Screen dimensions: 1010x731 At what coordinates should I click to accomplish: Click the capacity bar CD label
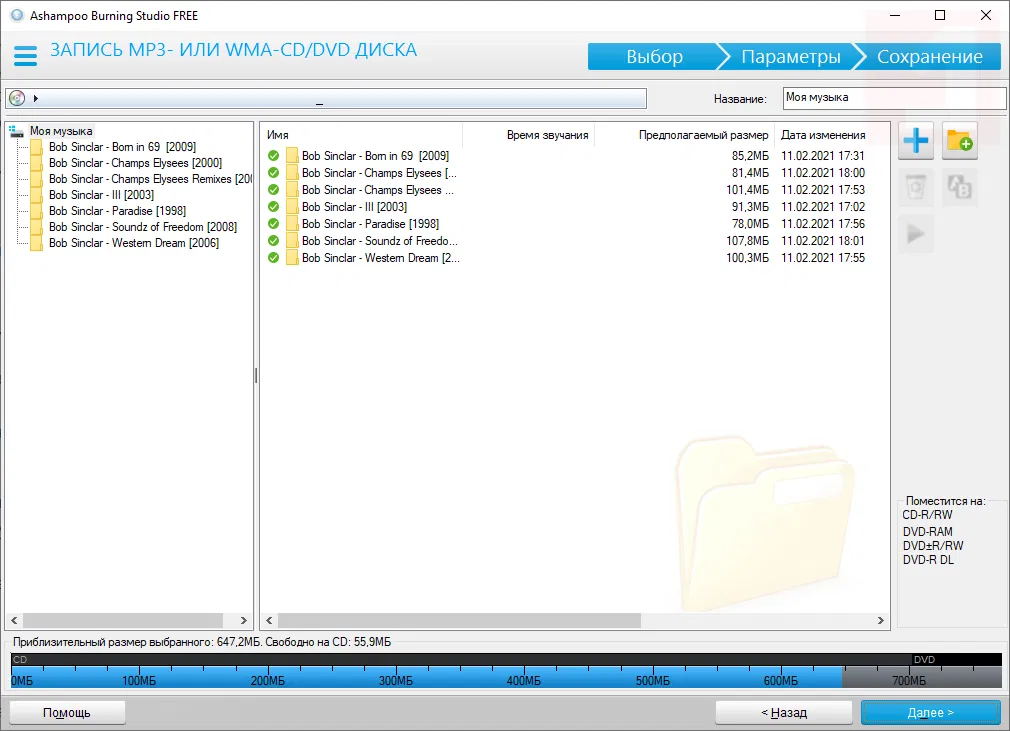point(20,660)
